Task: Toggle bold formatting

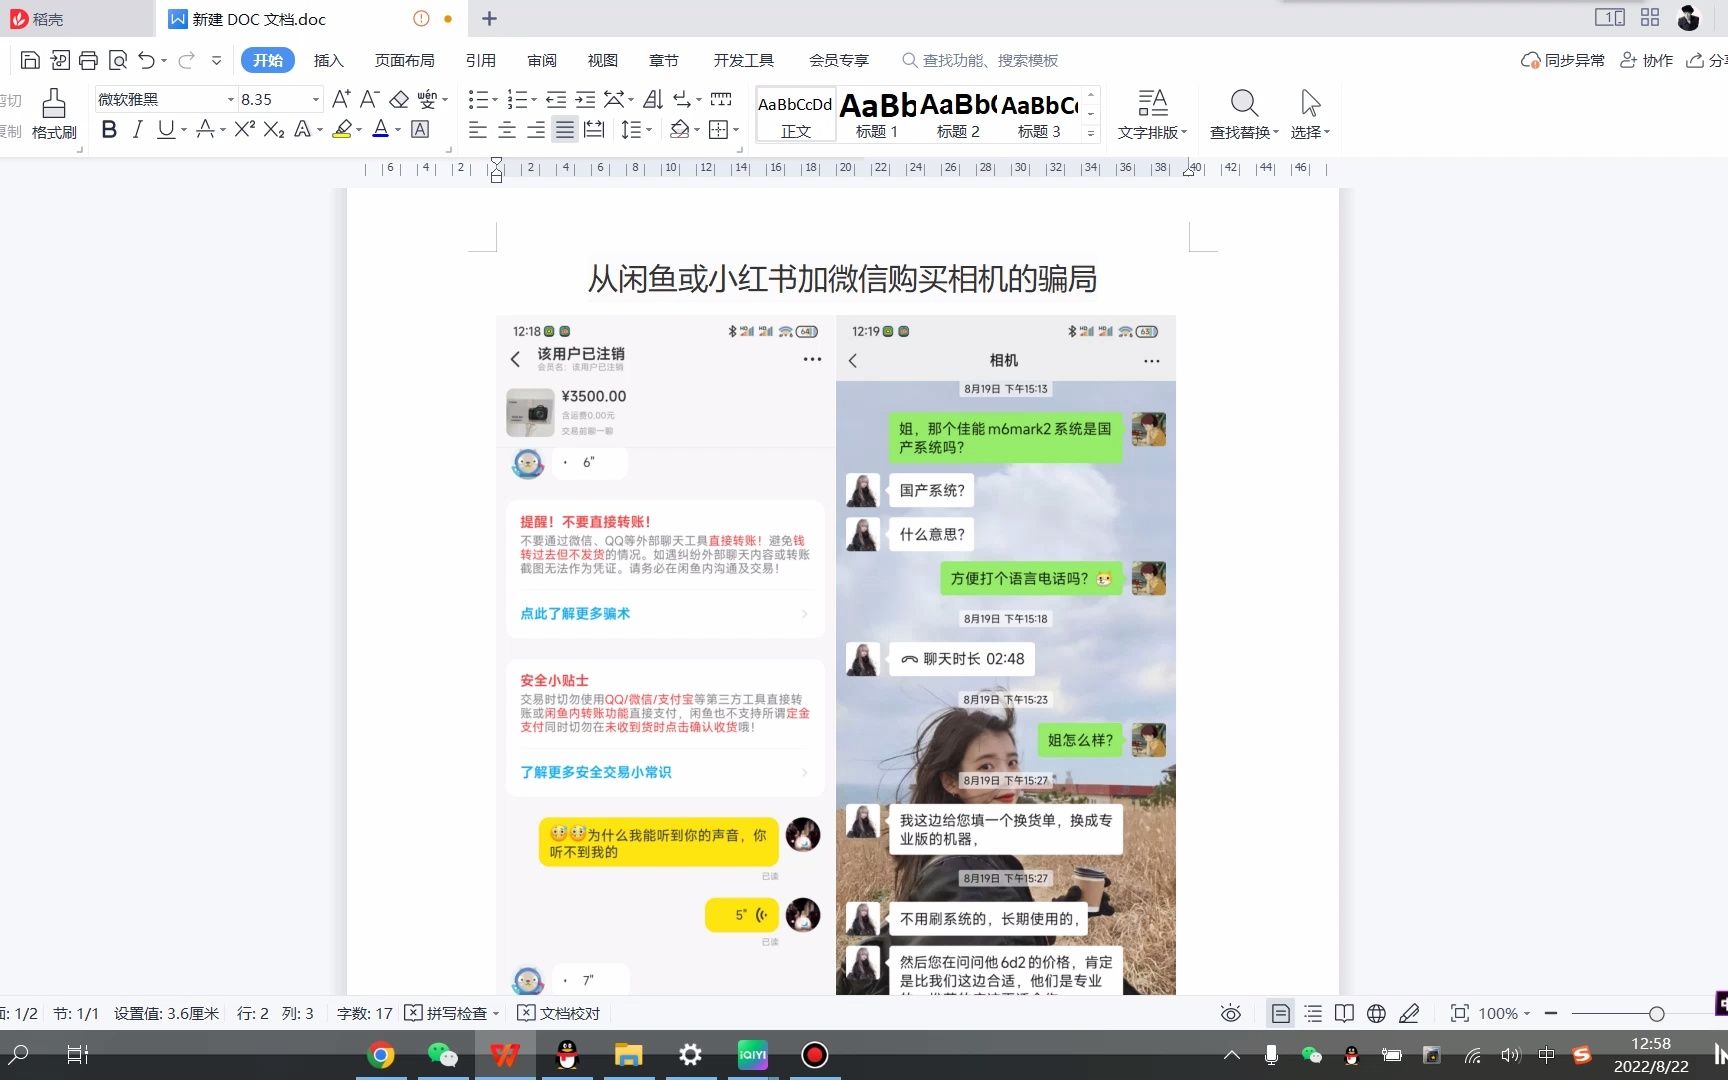Action: (x=109, y=129)
